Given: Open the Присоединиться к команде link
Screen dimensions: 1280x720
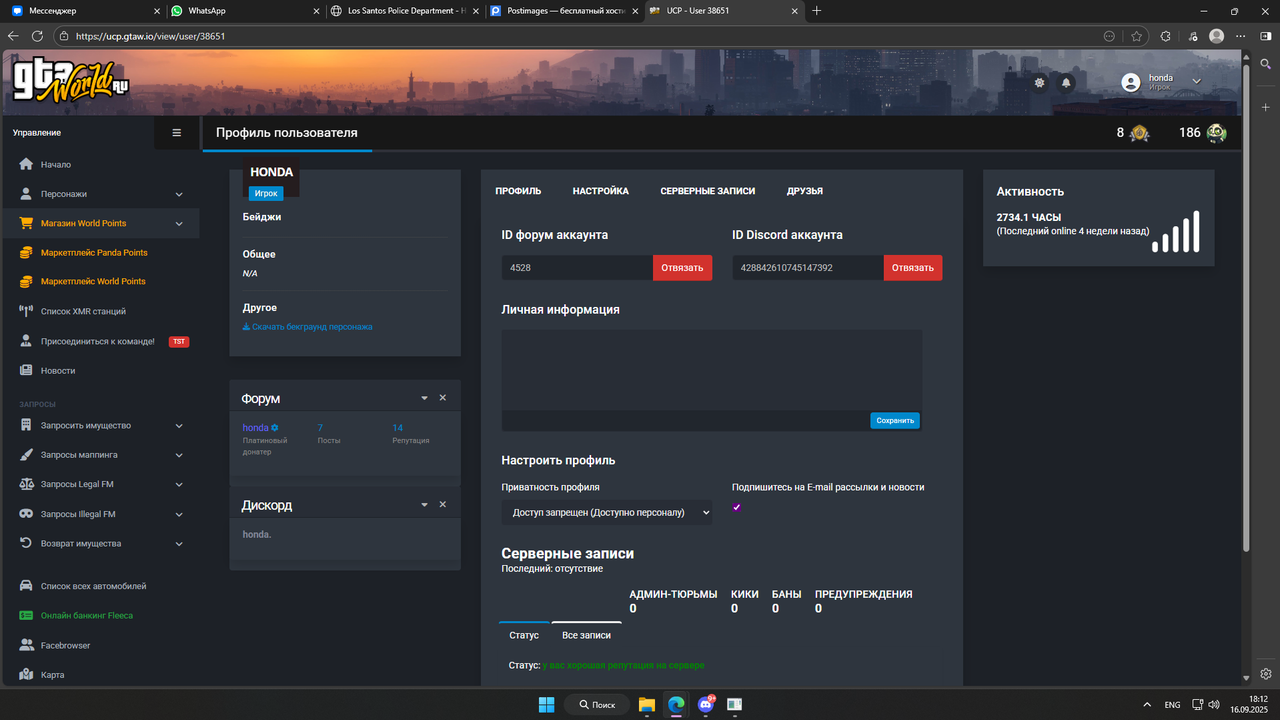Looking at the screenshot, I should click(98, 341).
